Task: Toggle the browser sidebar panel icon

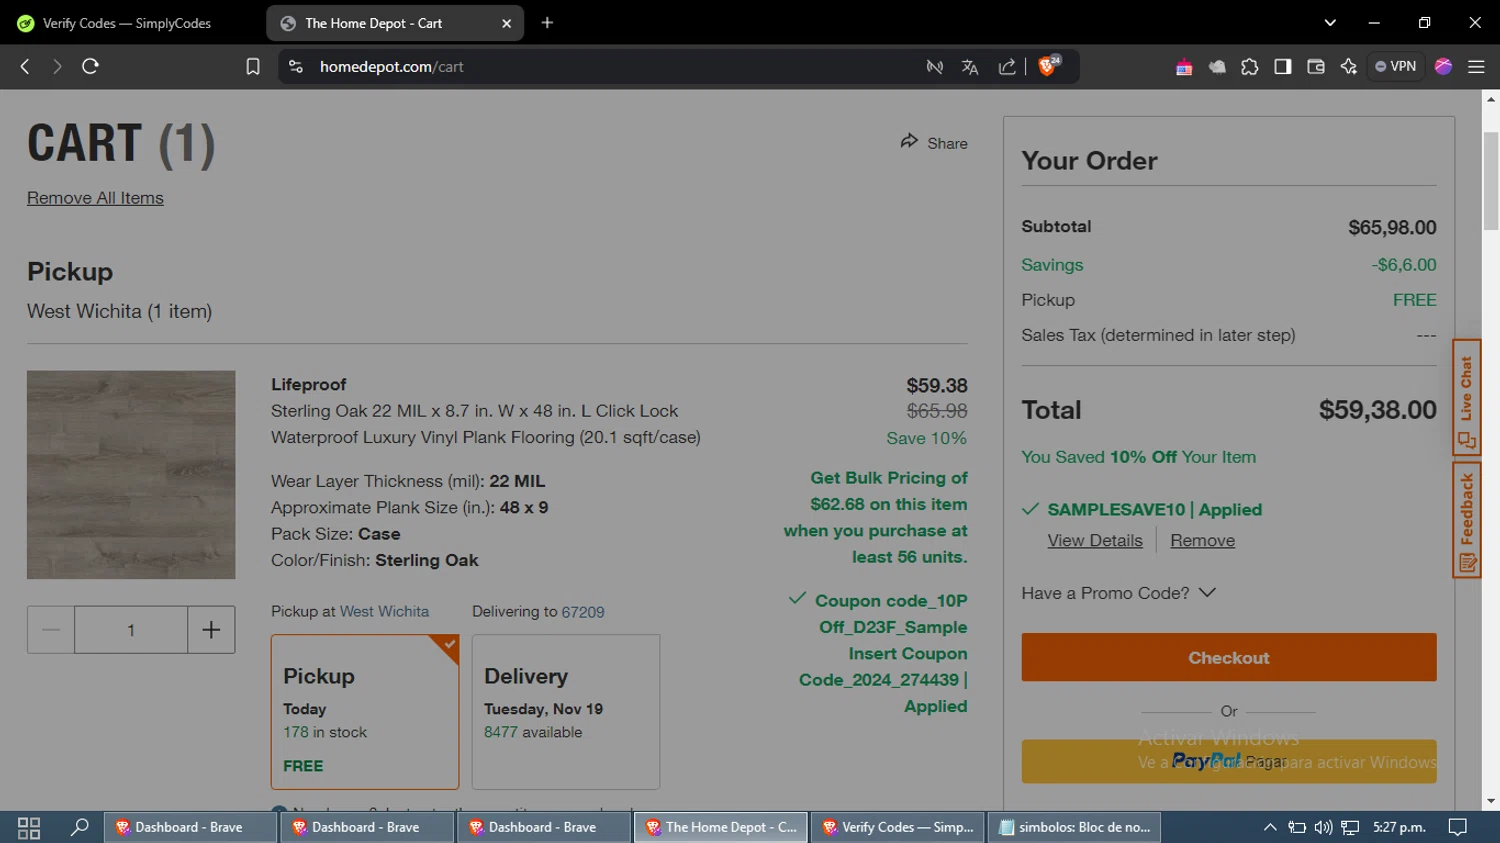Action: point(1283,67)
